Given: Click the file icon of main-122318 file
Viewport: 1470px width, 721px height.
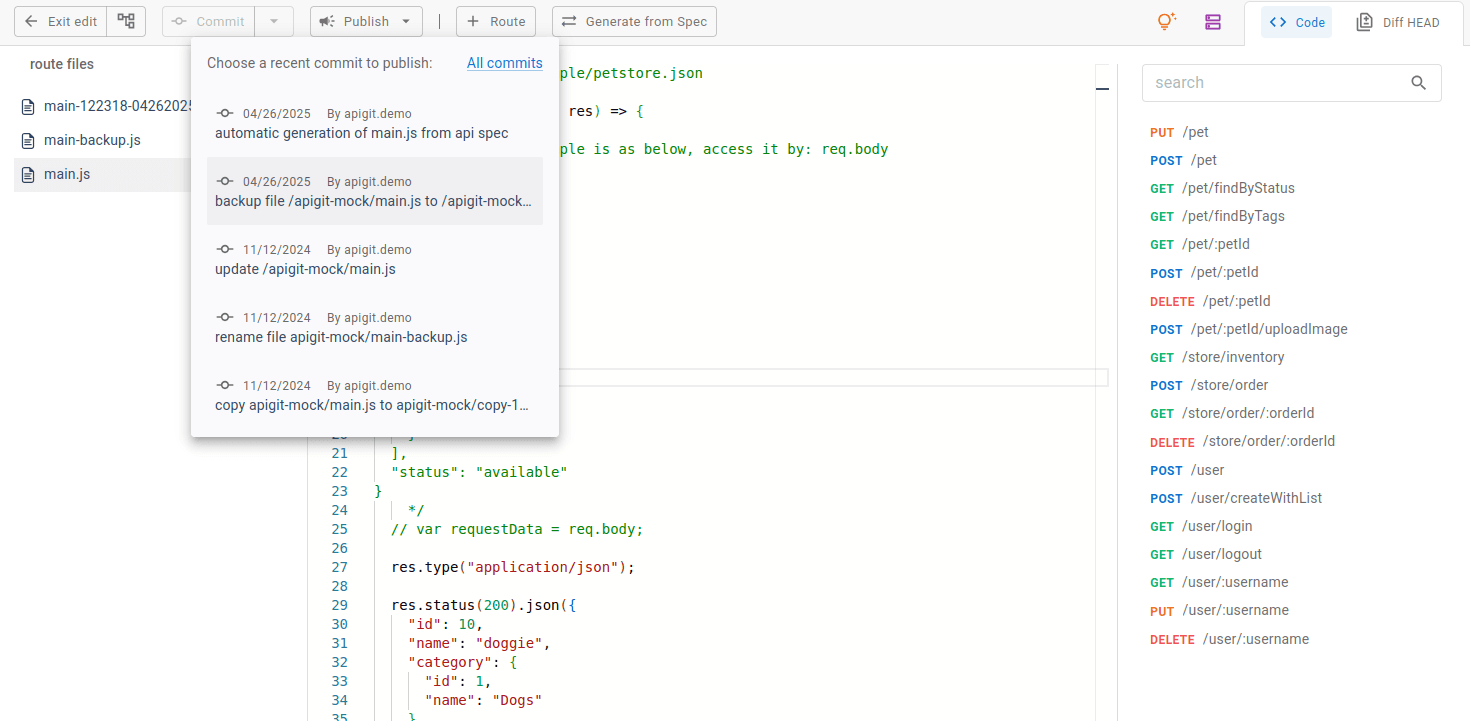Looking at the screenshot, I should tap(28, 106).
